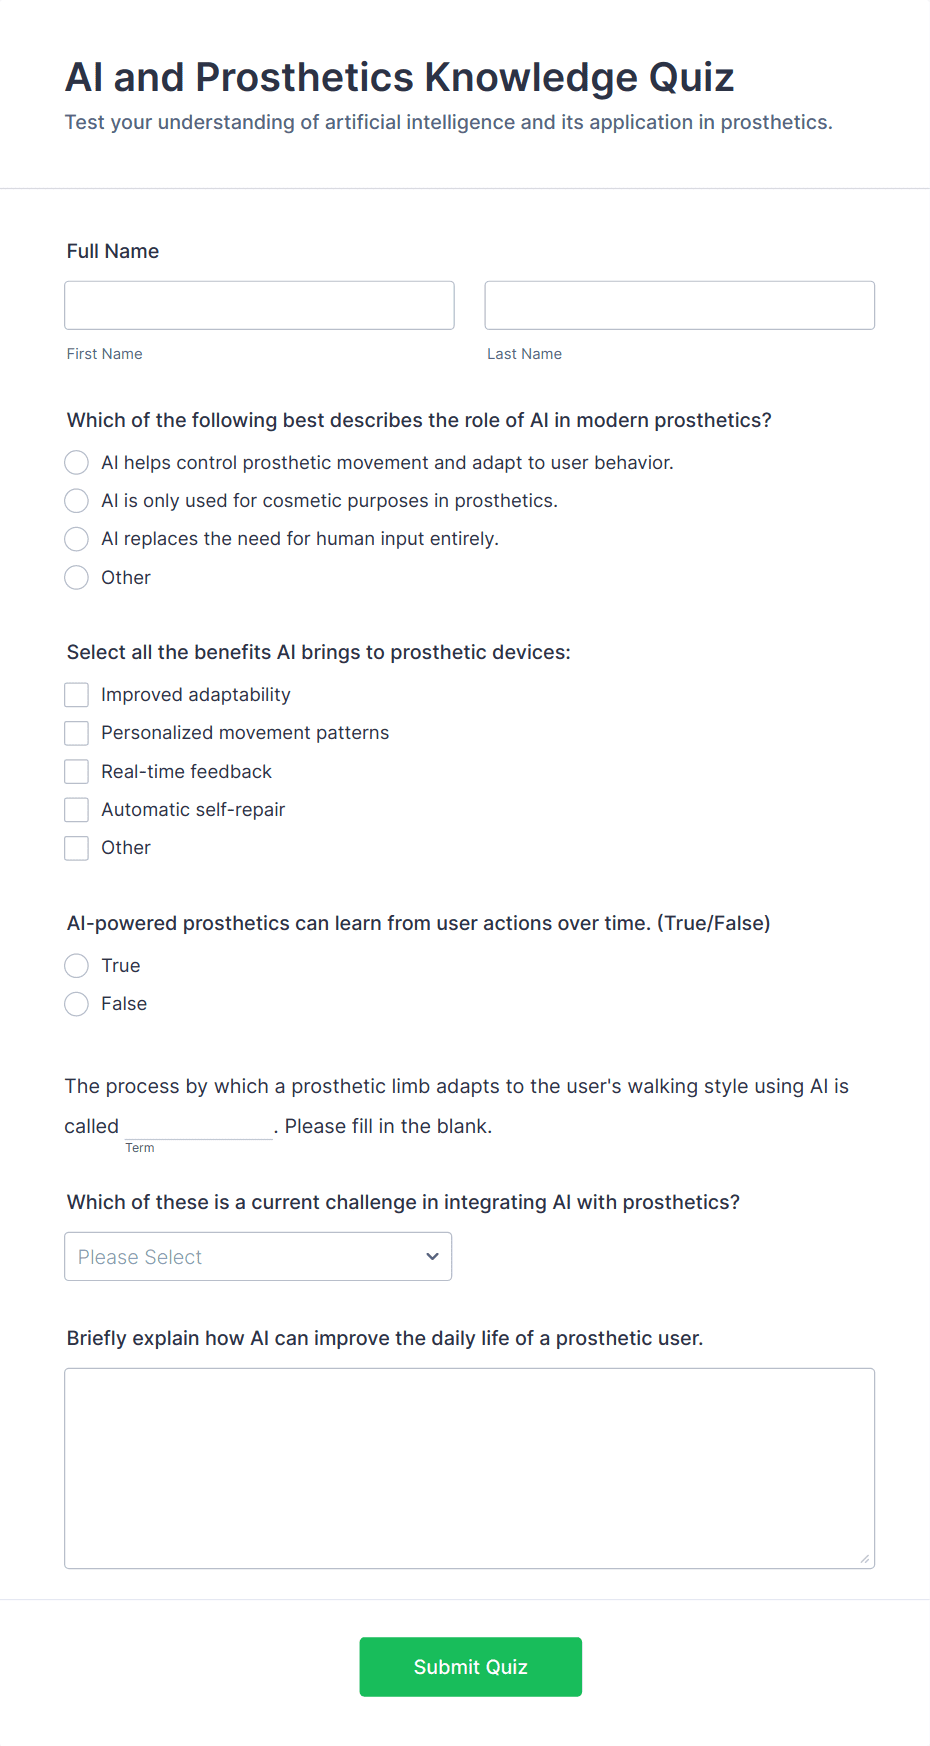Click the First Name input field

click(259, 305)
